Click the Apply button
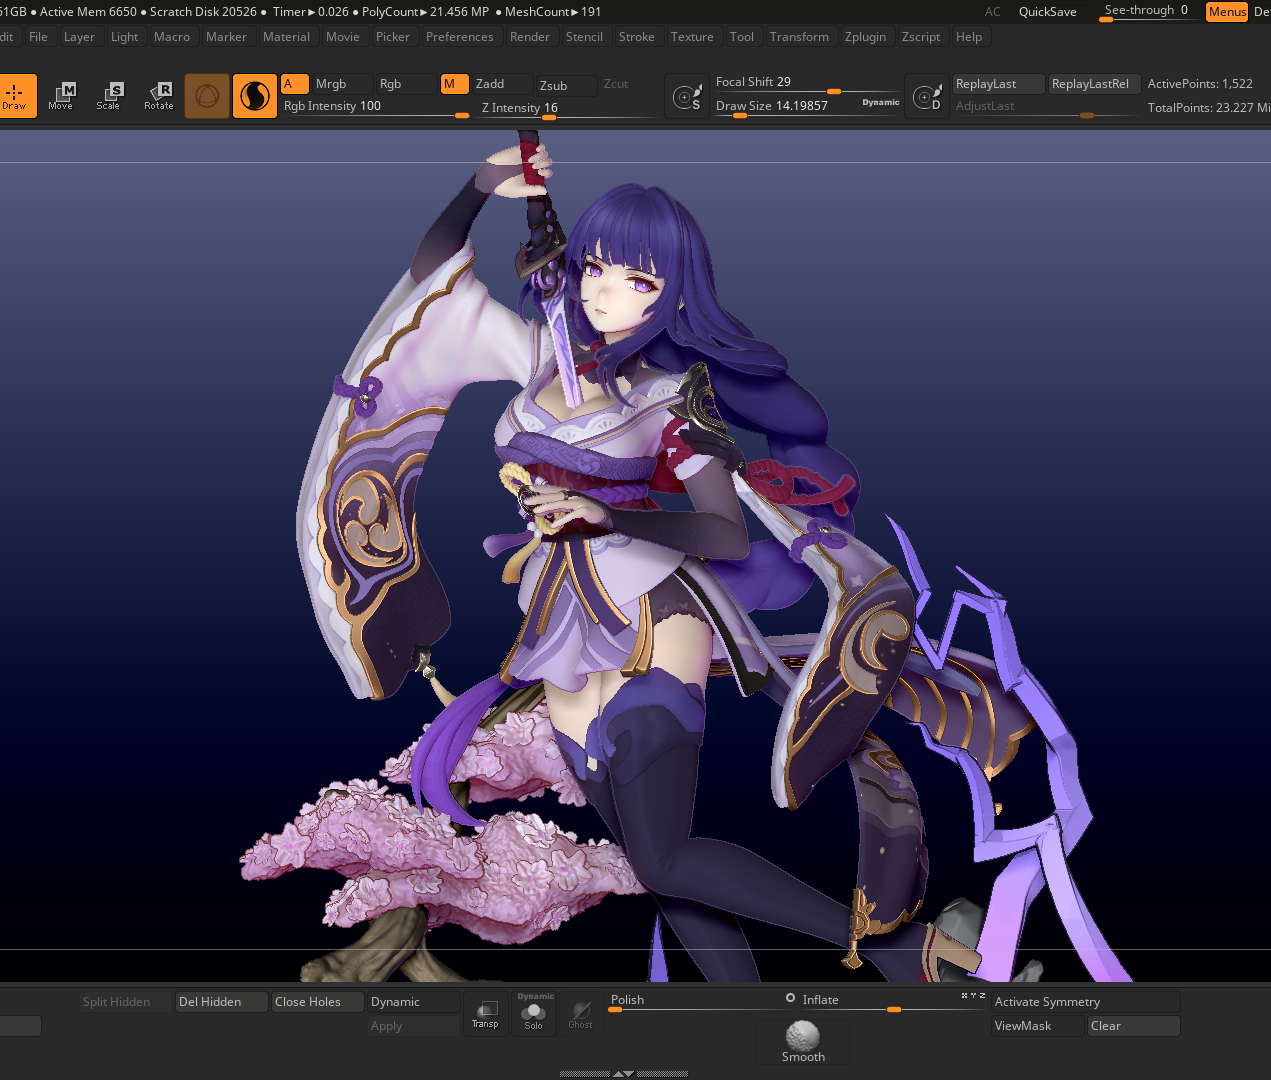The image size is (1271, 1080). coord(414,1026)
